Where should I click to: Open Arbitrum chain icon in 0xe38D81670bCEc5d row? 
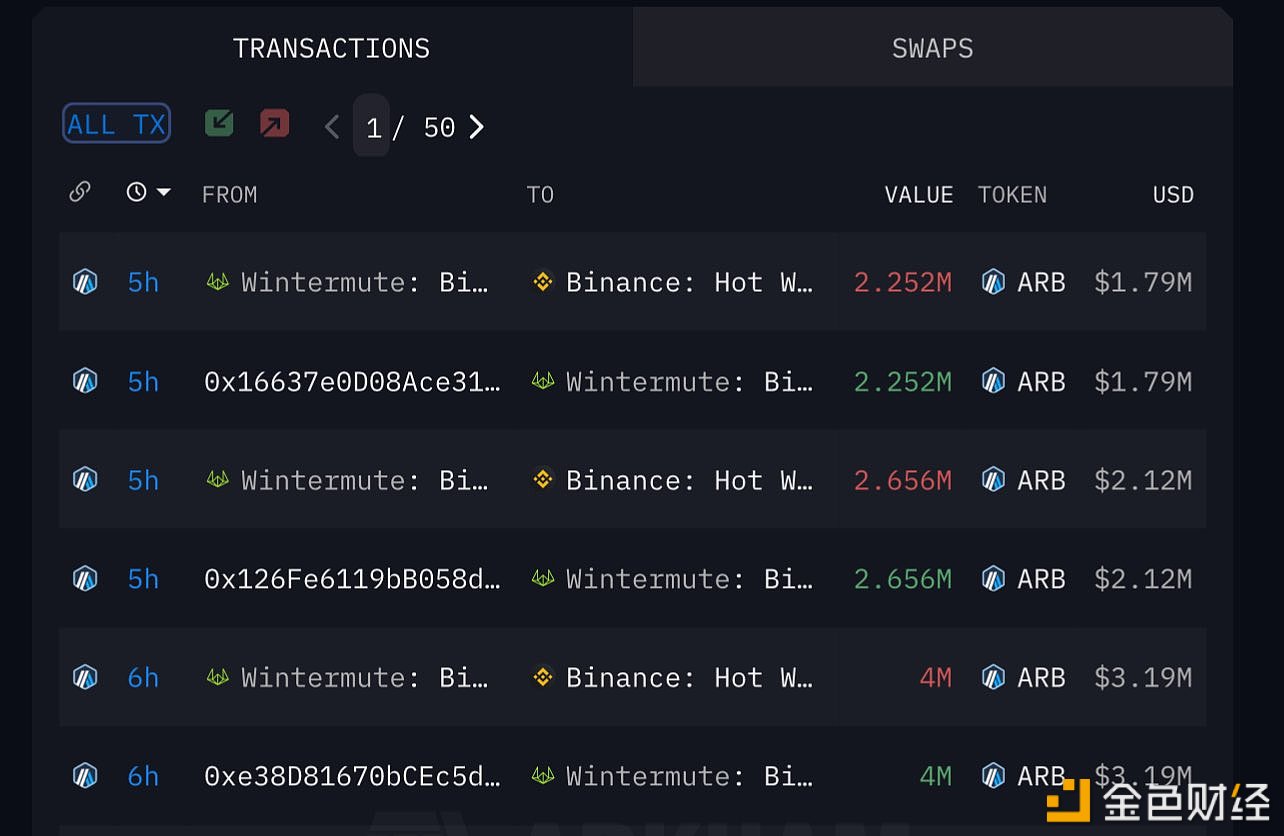pyautogui.click(x=85, y=776)
